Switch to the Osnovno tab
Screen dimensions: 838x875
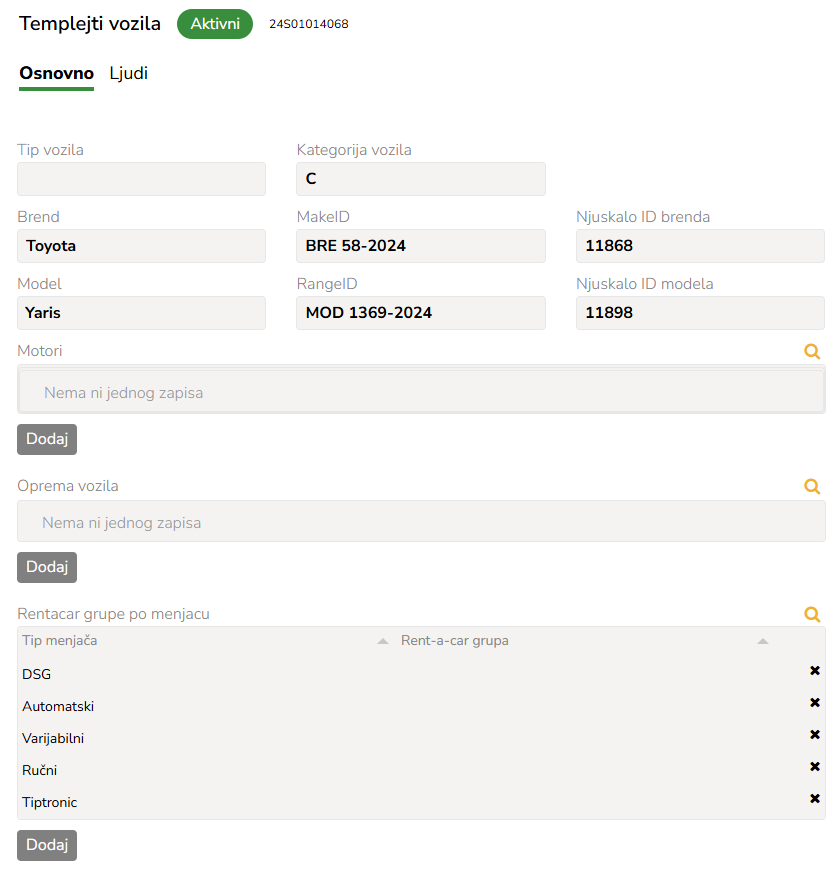coord(56,74)
